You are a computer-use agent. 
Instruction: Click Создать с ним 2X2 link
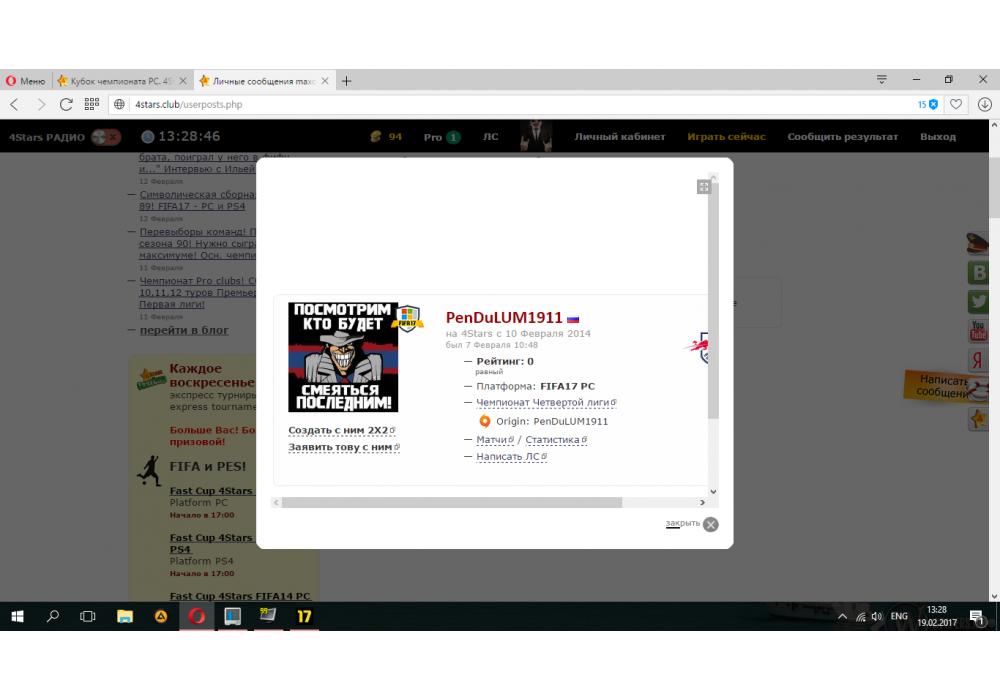[x=340, y=431]
